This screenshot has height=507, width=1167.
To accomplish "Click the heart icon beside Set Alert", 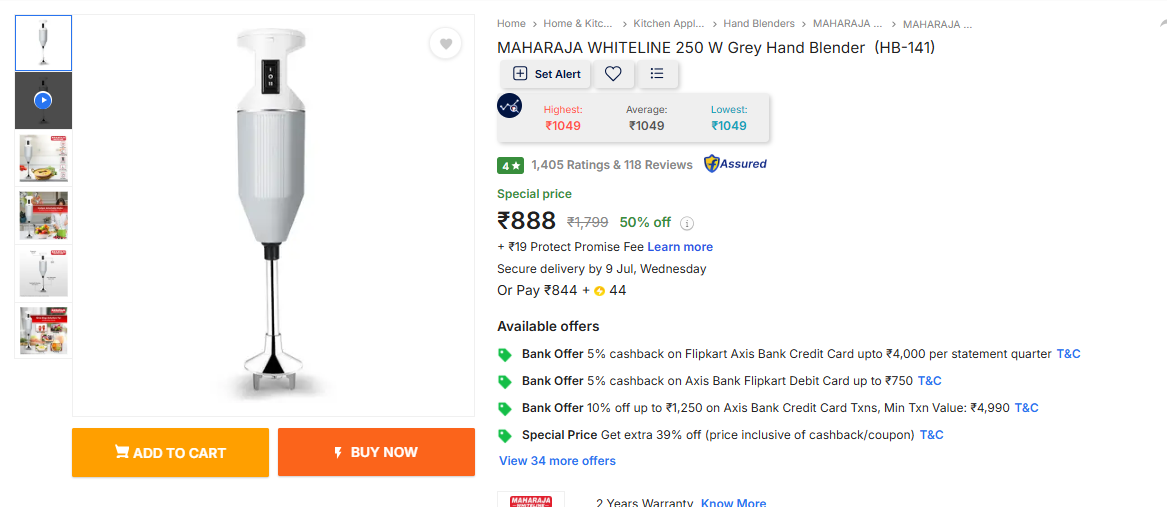I will click(x=613, y=73).
